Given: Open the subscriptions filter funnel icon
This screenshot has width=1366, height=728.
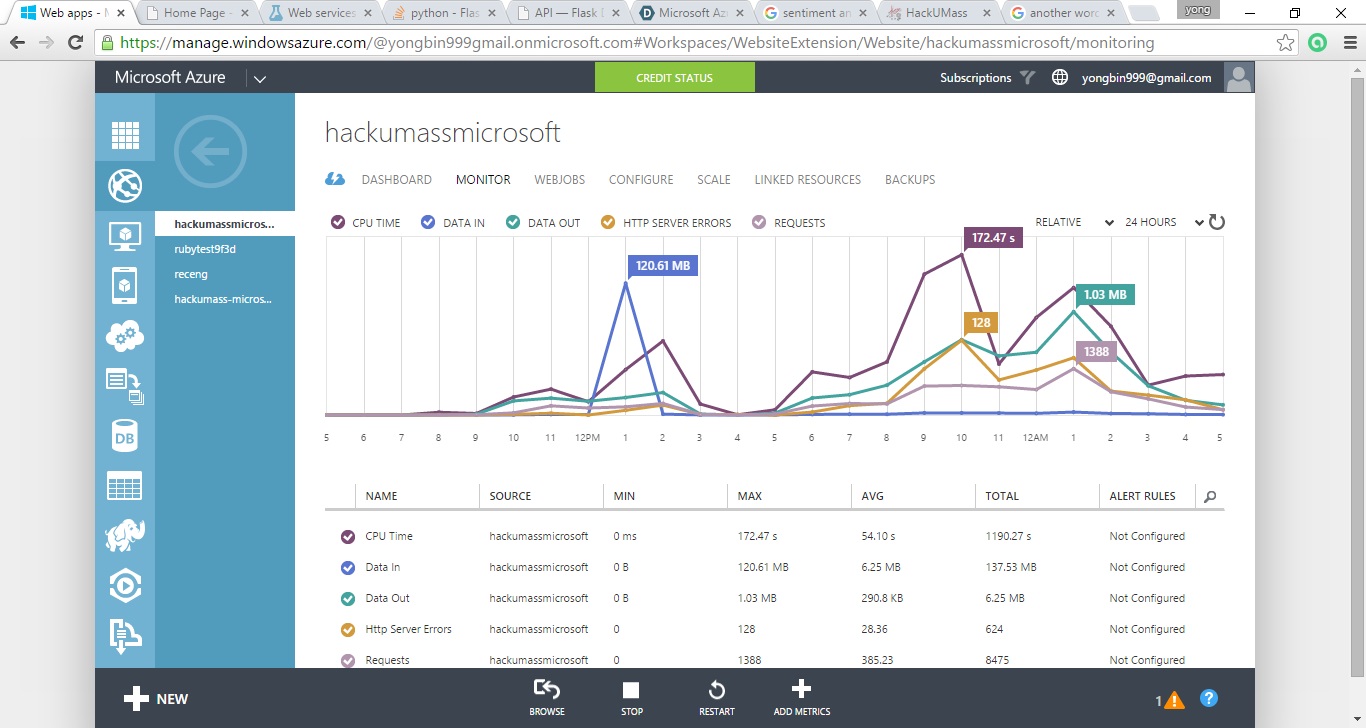Looking at the screenshot, I should coord(1027,78).
